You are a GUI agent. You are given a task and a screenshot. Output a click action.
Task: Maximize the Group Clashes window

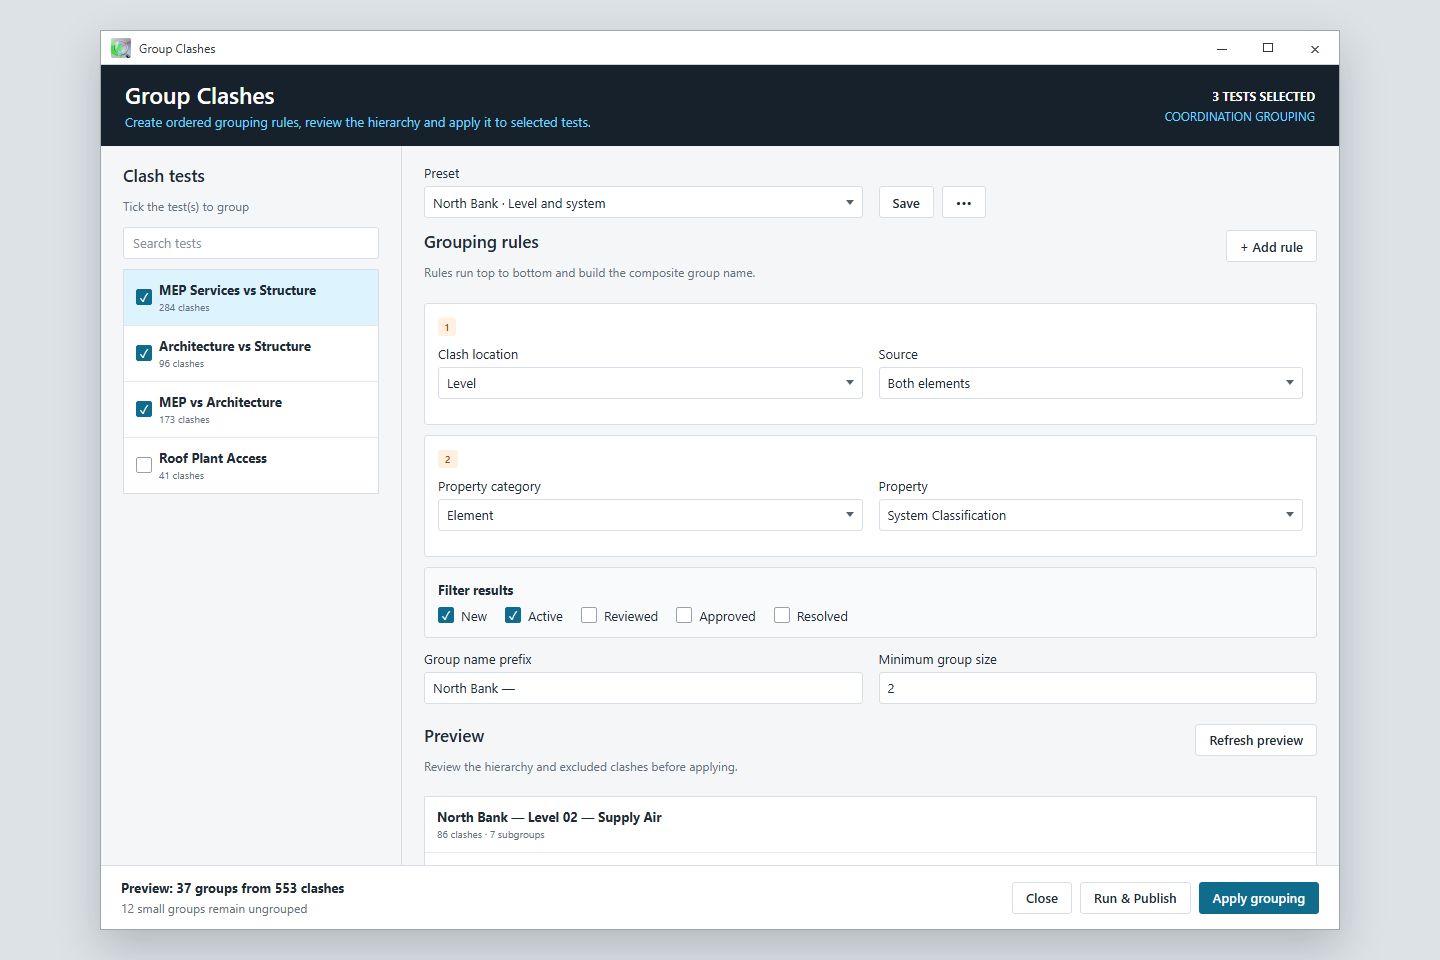point(1268,48)
